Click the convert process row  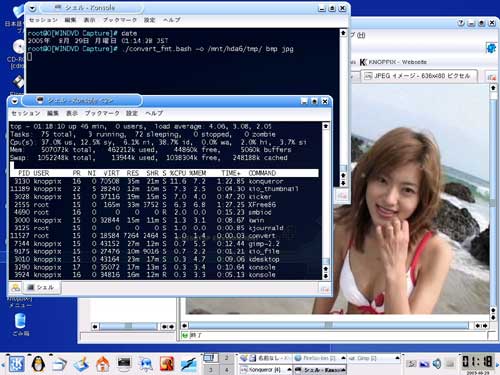pos(164,236)
